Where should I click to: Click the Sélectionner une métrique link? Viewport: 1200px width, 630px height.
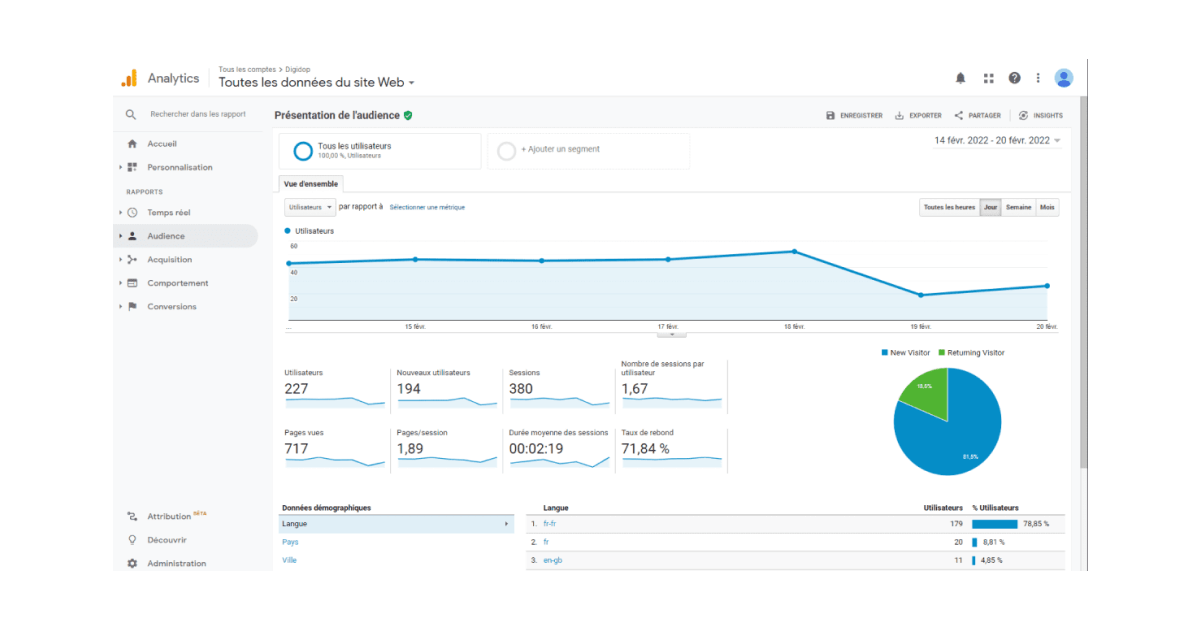pyautogui.click(x=427, y=208)
